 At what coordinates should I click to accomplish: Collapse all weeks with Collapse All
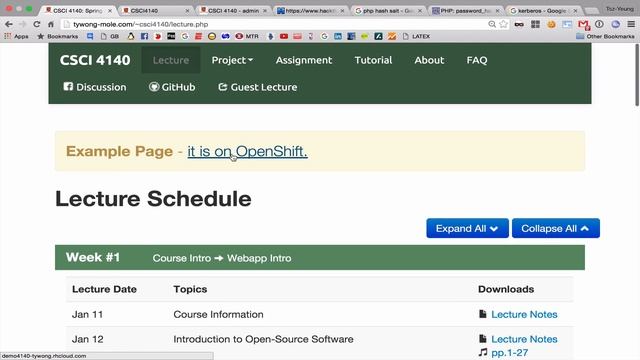point(556,228)
